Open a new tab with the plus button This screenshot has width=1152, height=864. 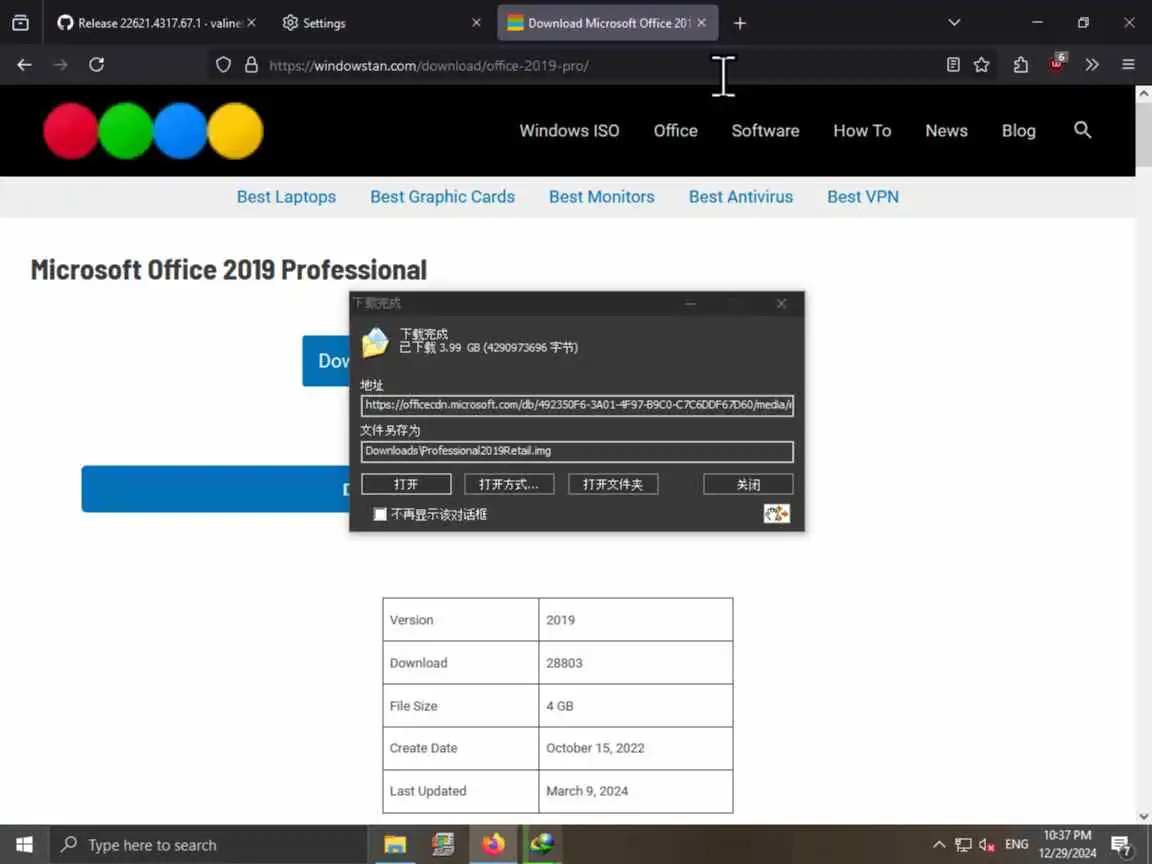pos(740,24)
